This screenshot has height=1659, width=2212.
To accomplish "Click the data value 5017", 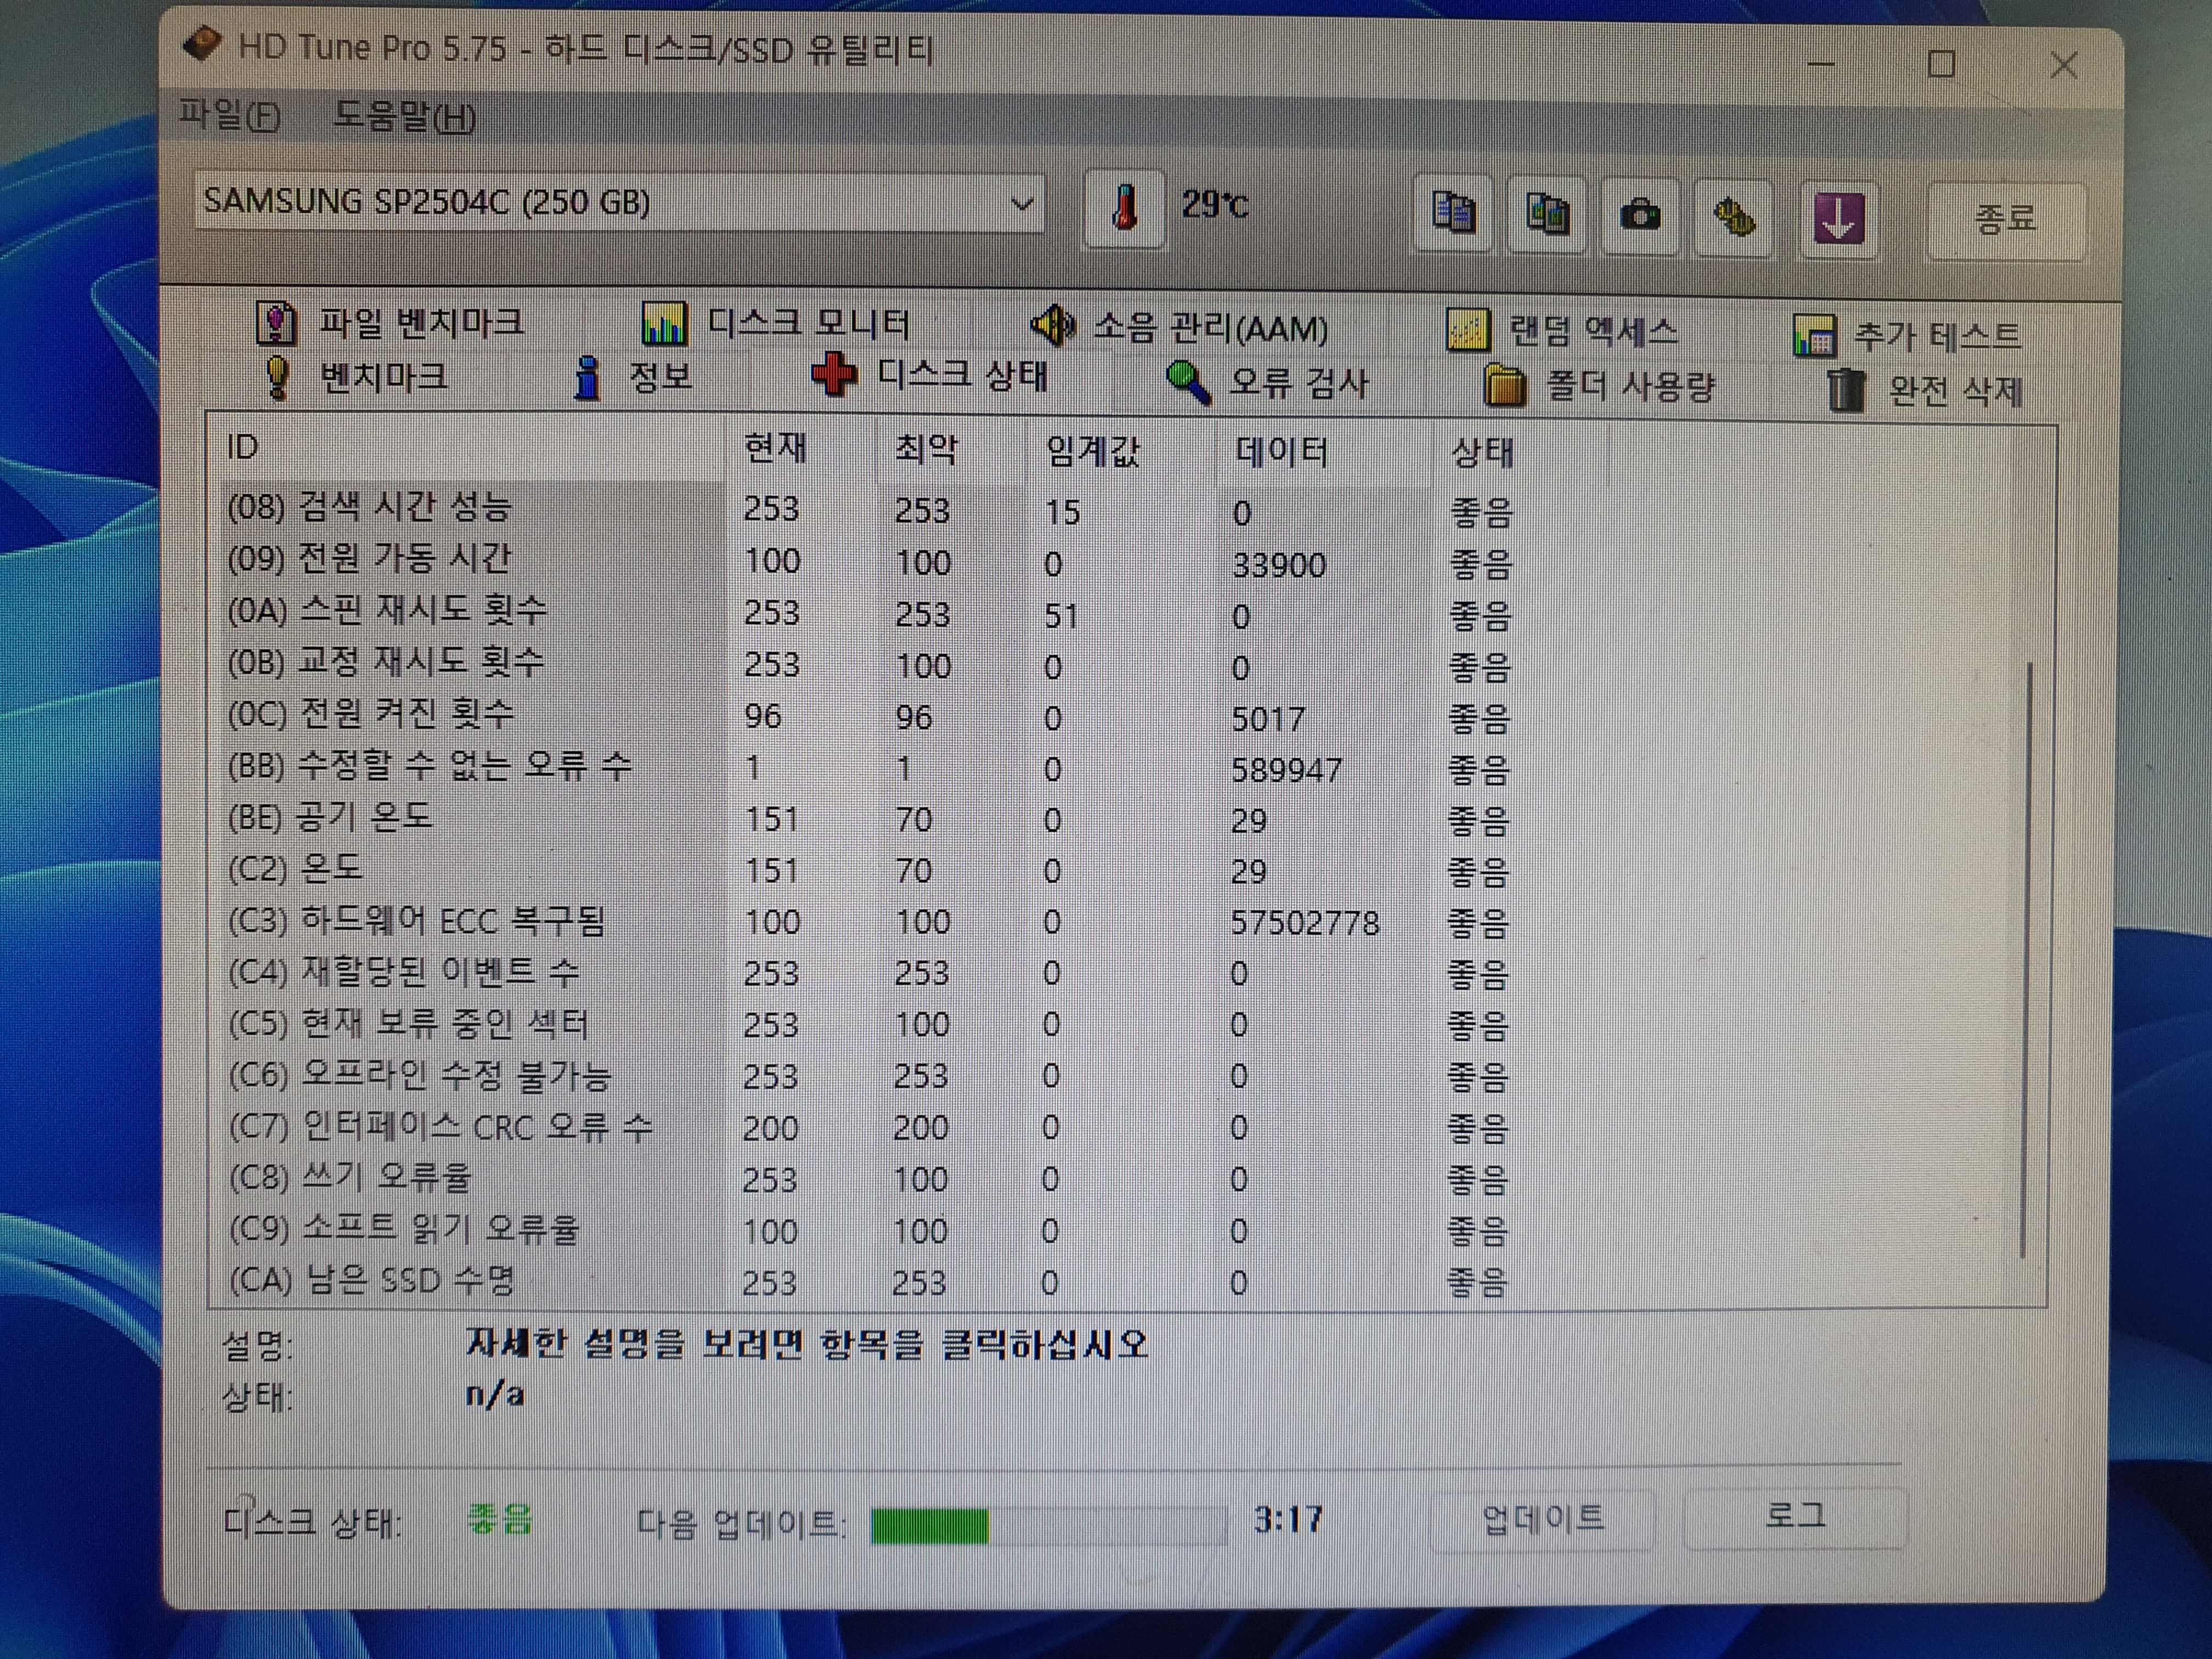I will [1268, 718].
